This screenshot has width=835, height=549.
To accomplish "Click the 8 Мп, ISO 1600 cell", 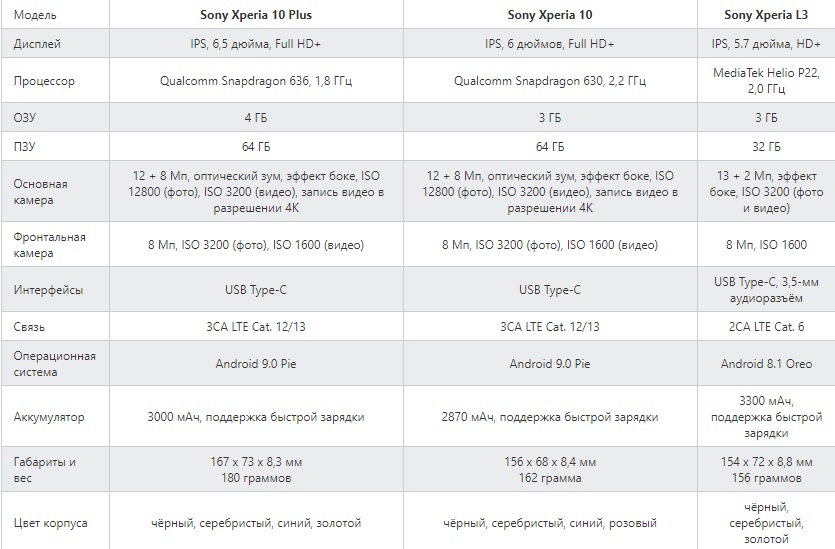I will 765,244.
